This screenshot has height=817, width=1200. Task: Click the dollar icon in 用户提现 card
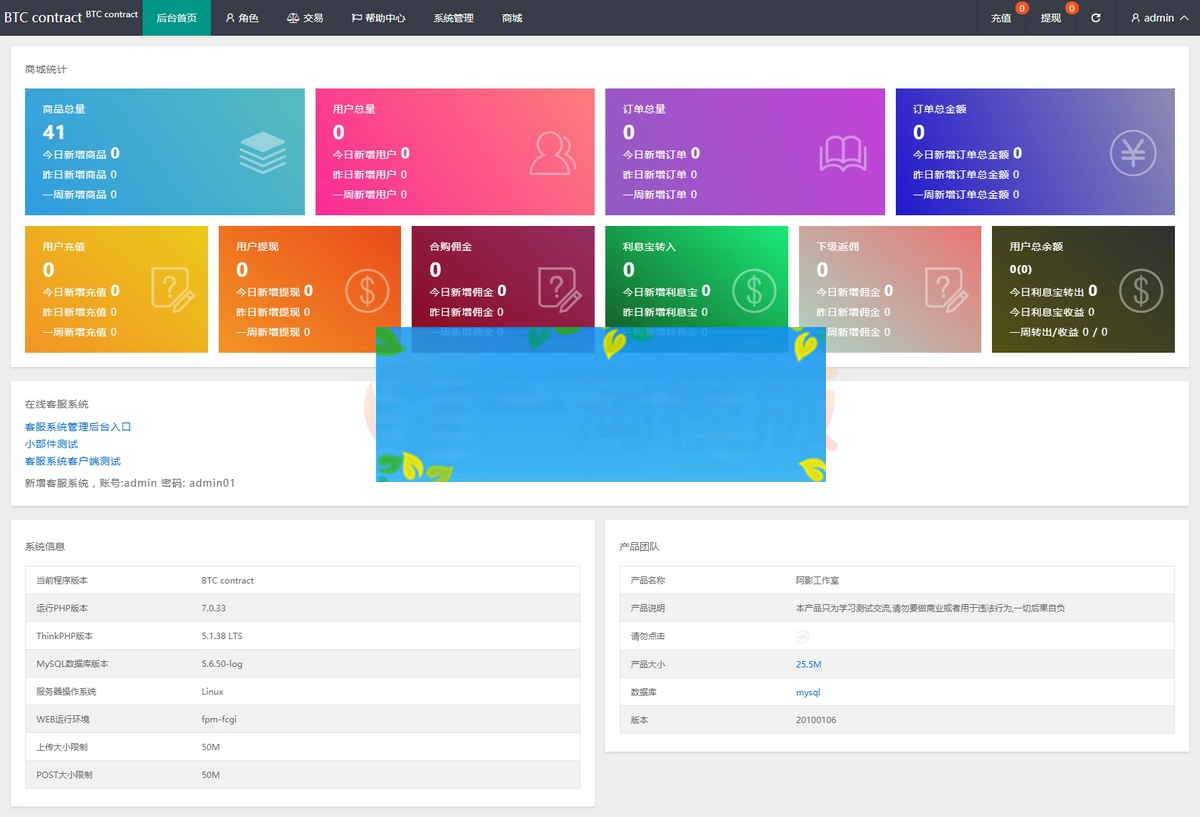pyautogui.click(x=367, y=290)
